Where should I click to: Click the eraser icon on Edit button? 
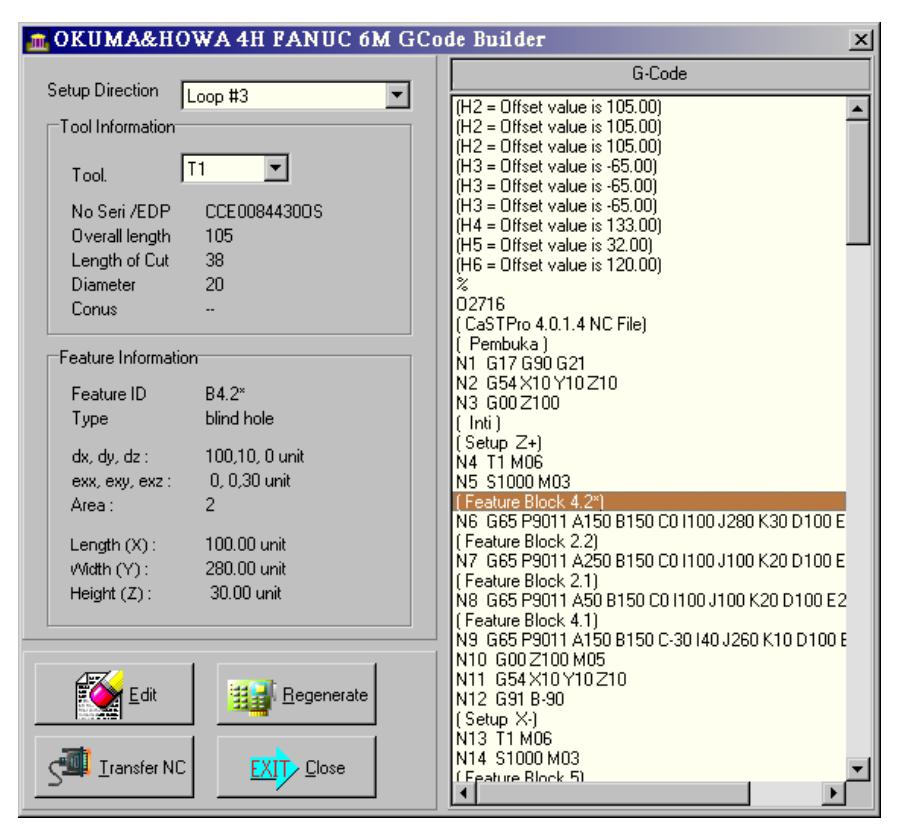(x=99, y=694)
